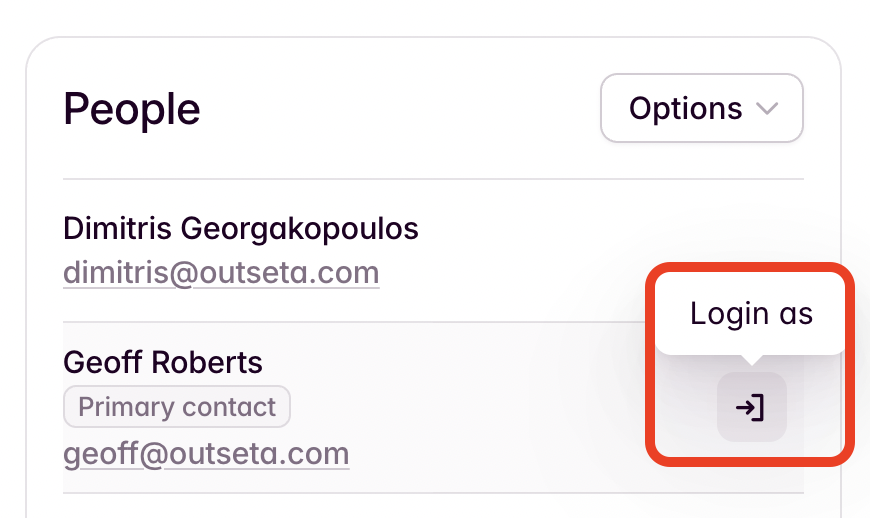The width and height of the screenshot is (870, 518).
Task: Click the Login as icon for Geoff Roberts
Action: tap(751, 407)
